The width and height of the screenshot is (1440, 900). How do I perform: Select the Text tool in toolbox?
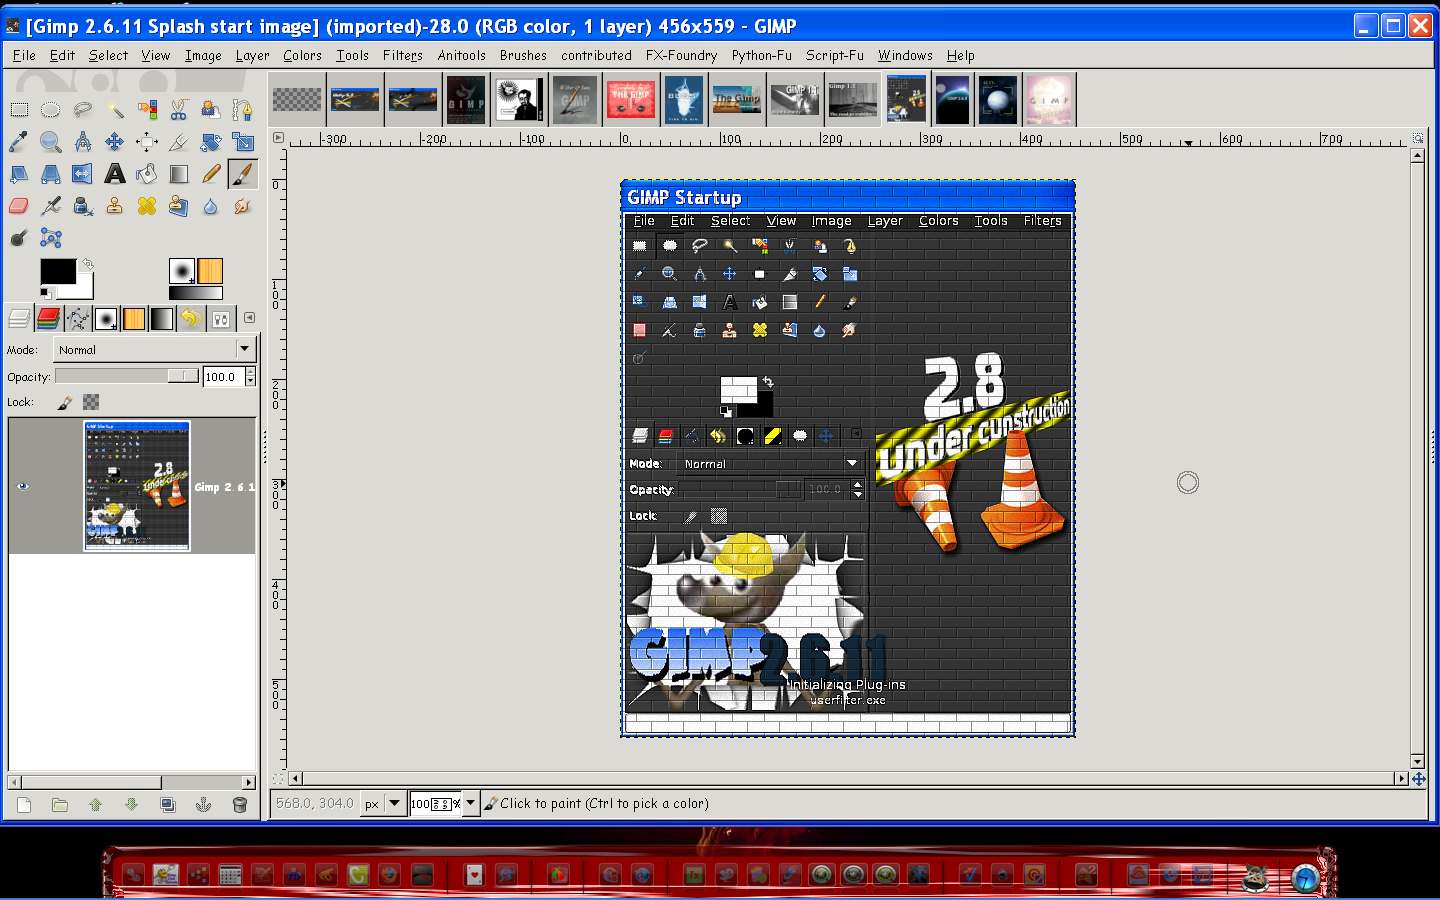point(115,174)
